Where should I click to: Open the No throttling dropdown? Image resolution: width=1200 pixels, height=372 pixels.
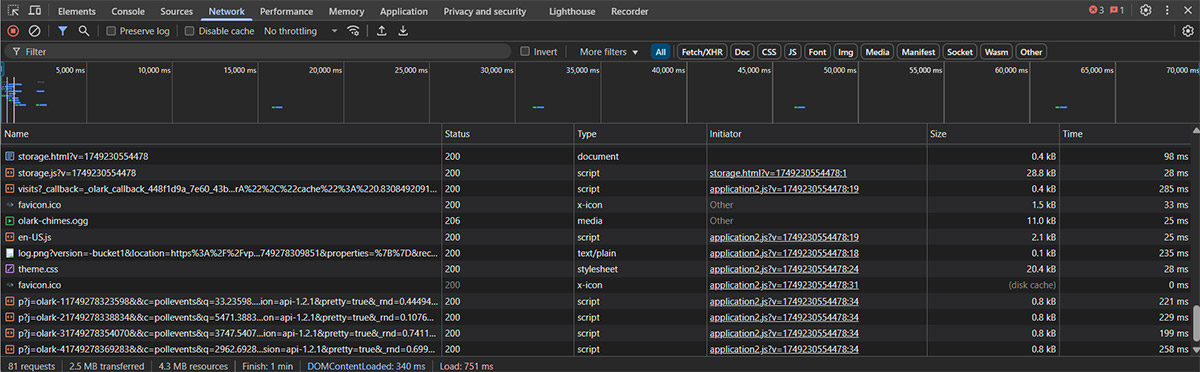301,31
